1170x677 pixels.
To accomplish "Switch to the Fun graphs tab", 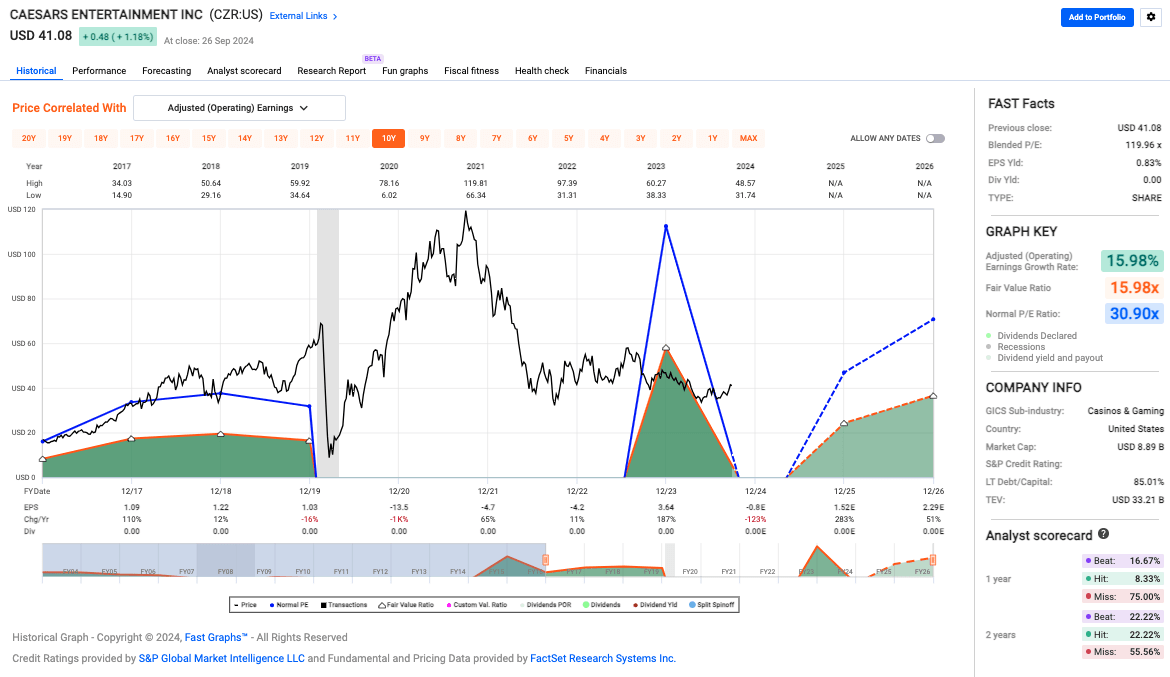I will click(x=405, y=71).
